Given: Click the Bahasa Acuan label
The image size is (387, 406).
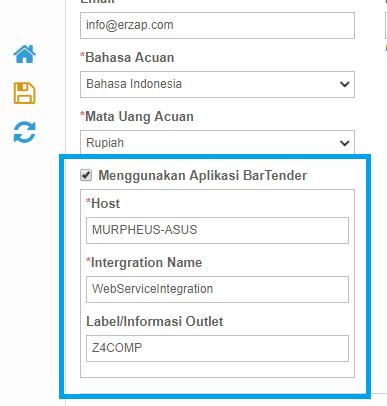Looking at the screenshot, I should (x=127, y=57).
